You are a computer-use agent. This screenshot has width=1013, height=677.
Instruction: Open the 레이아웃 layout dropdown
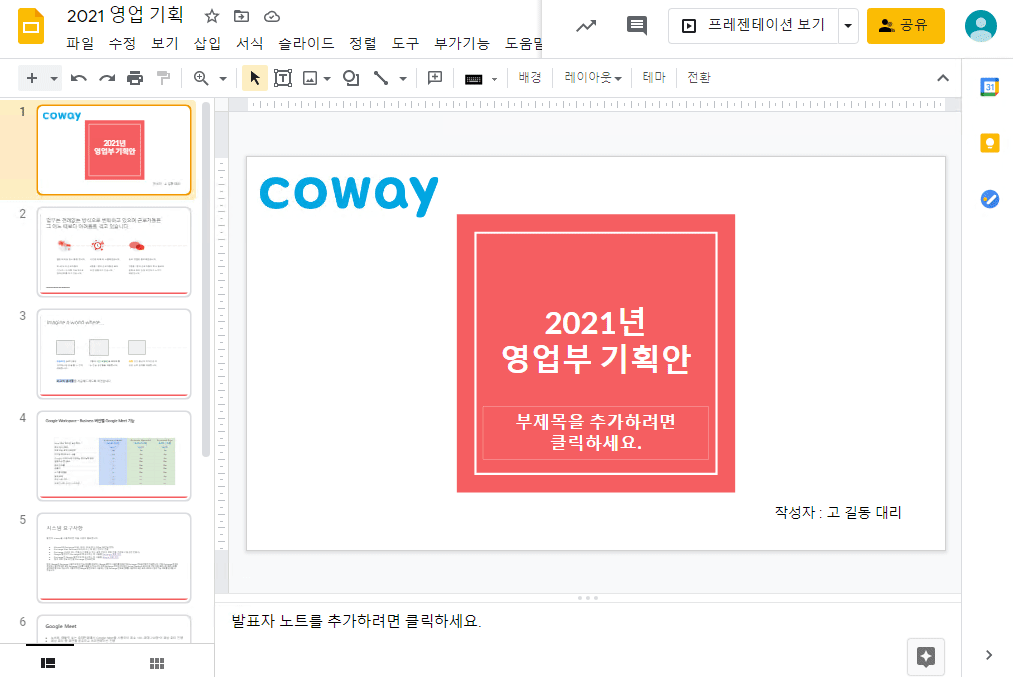(593, 78)
